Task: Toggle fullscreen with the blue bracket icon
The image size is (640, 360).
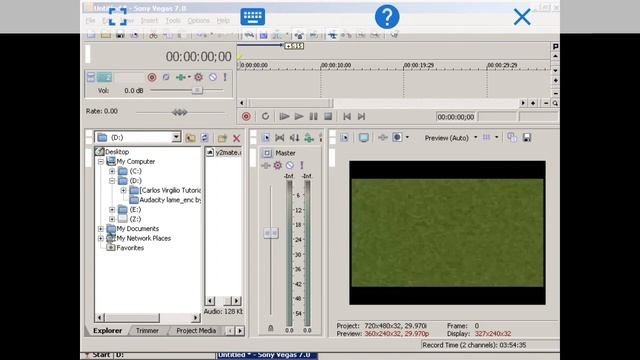Action: (118, 17)
